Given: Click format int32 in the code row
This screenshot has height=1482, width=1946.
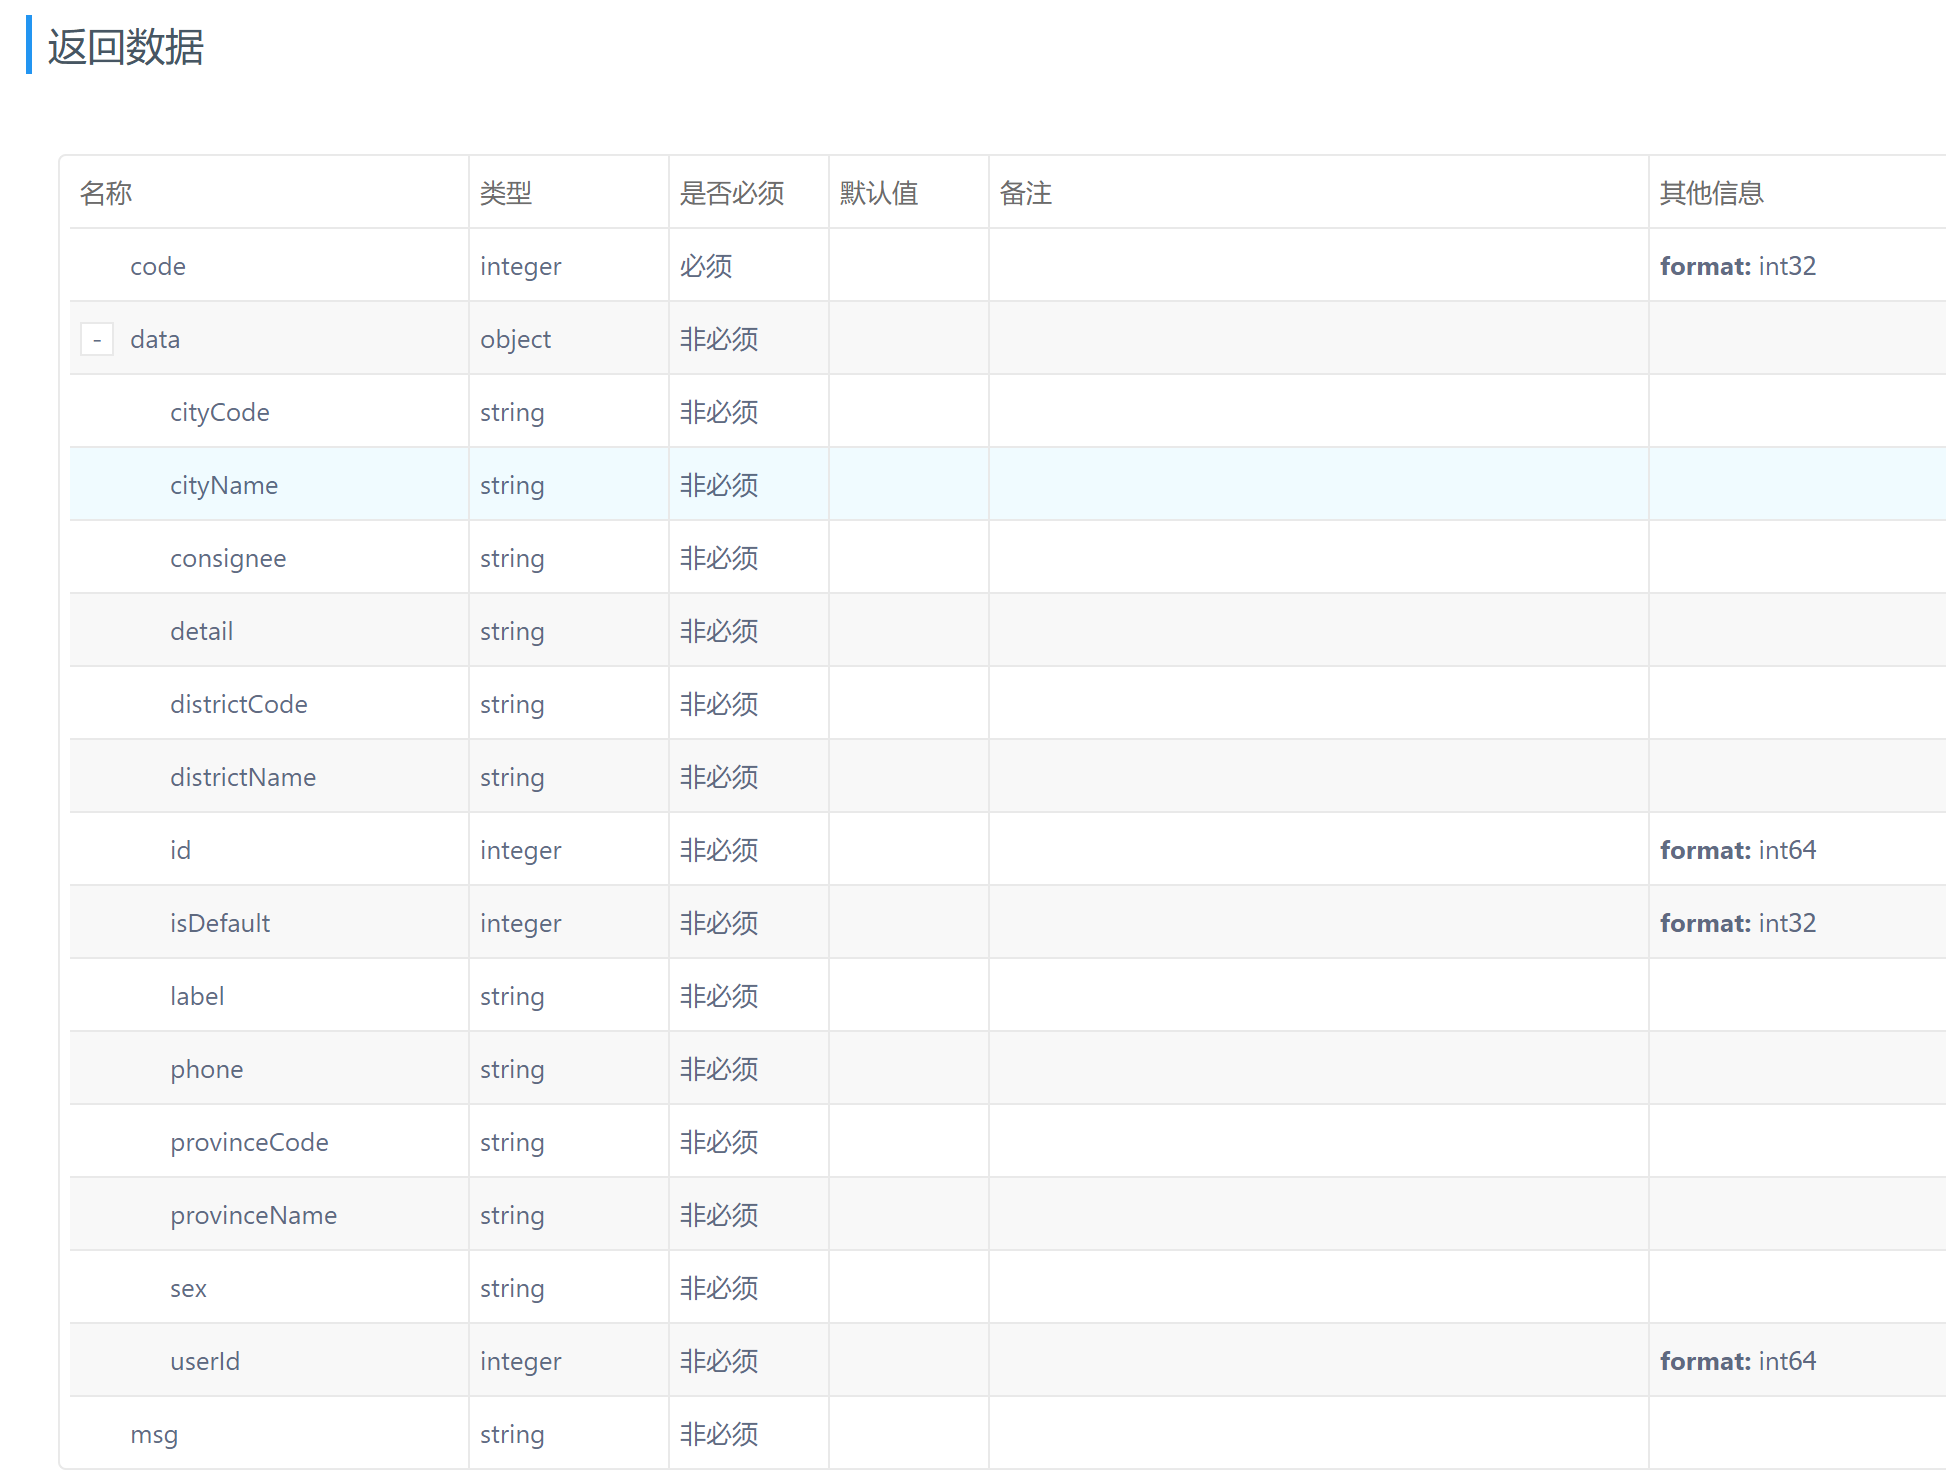Looking at the screenshot, I should pos(1737,267).
